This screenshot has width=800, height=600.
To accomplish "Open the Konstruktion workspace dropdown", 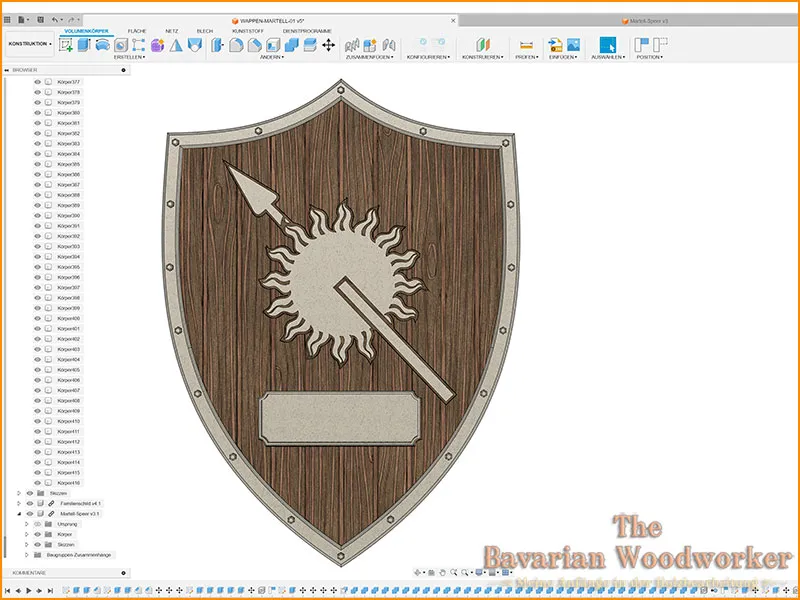I will click(x=30, y=44).
